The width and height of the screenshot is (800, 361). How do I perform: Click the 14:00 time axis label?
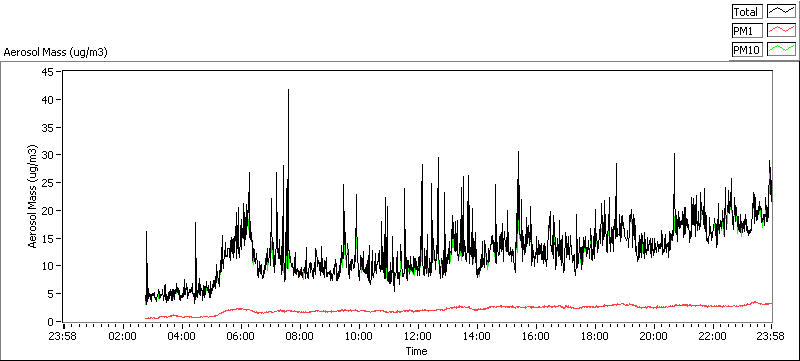477,336
